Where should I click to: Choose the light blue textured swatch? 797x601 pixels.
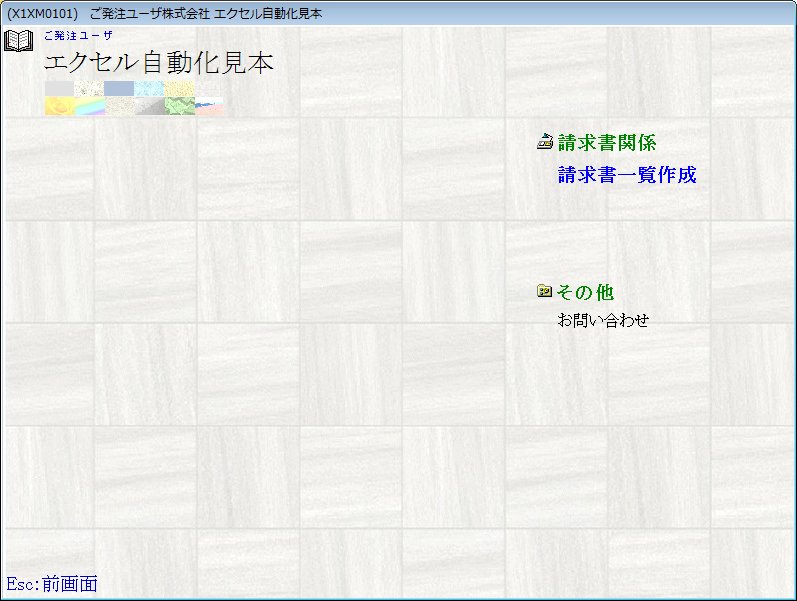pos(149,88)
